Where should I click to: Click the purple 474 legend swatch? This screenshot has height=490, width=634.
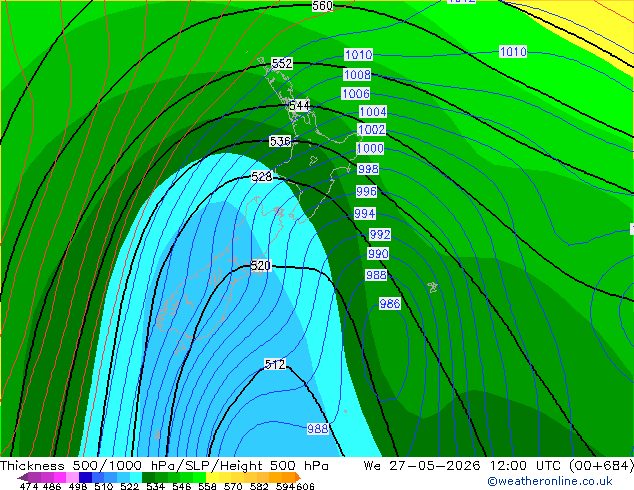coord(35,477)
